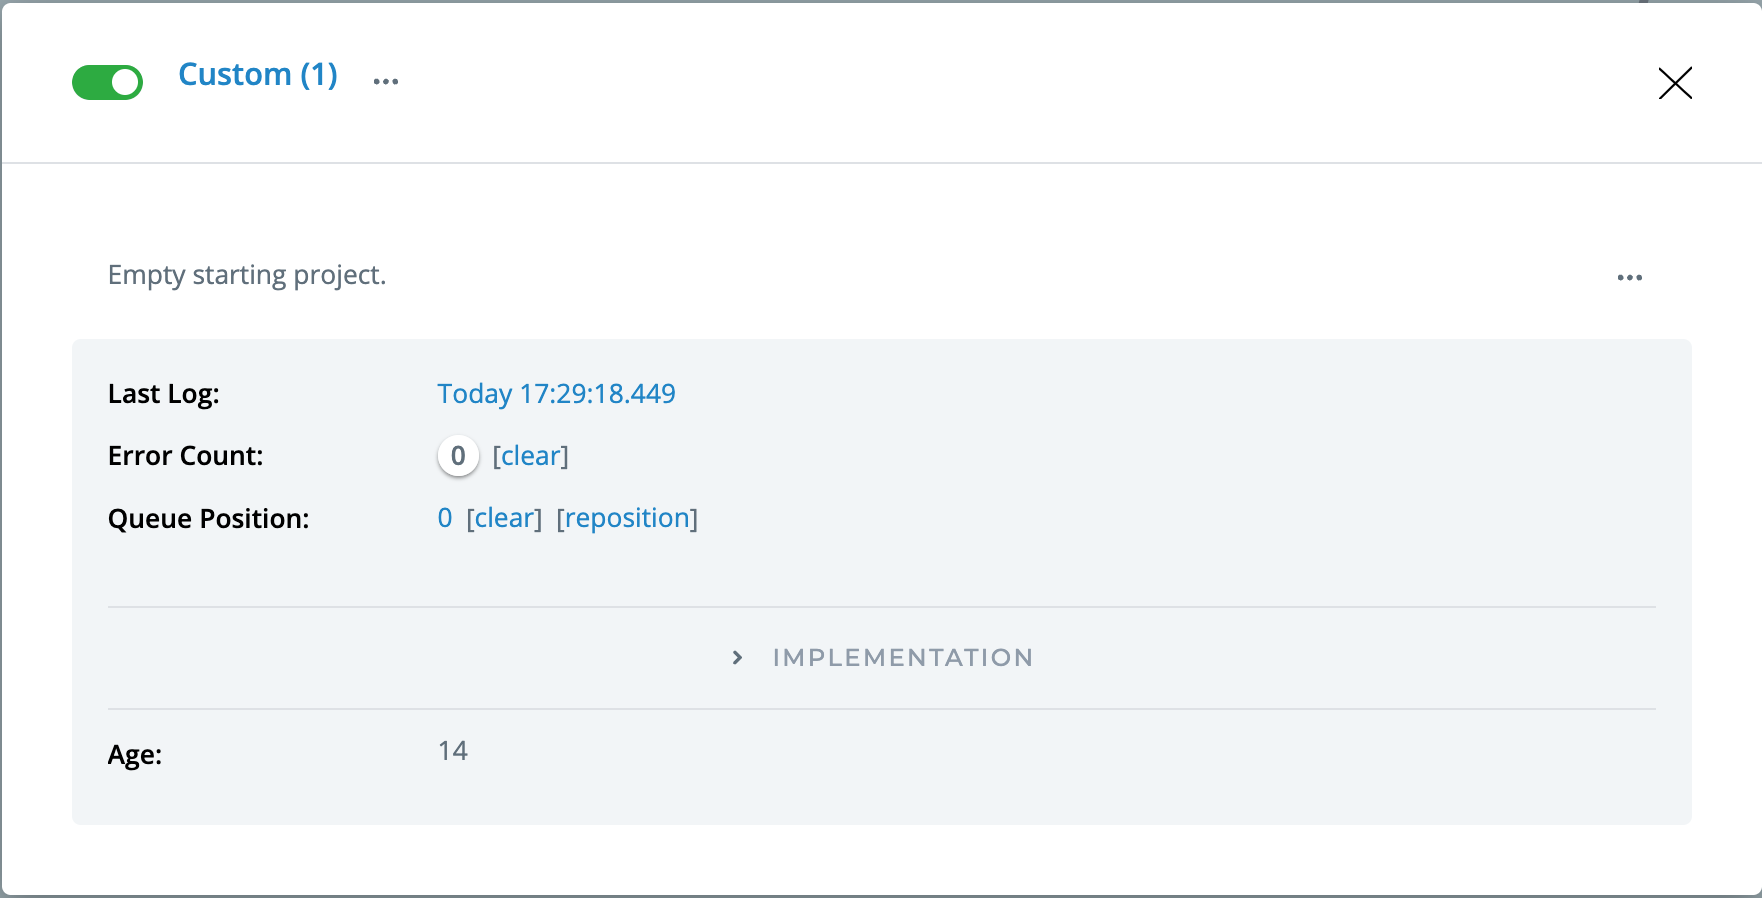Click the IMPLEMENTATION section heading
The image size is (1762, 898).
902,658
